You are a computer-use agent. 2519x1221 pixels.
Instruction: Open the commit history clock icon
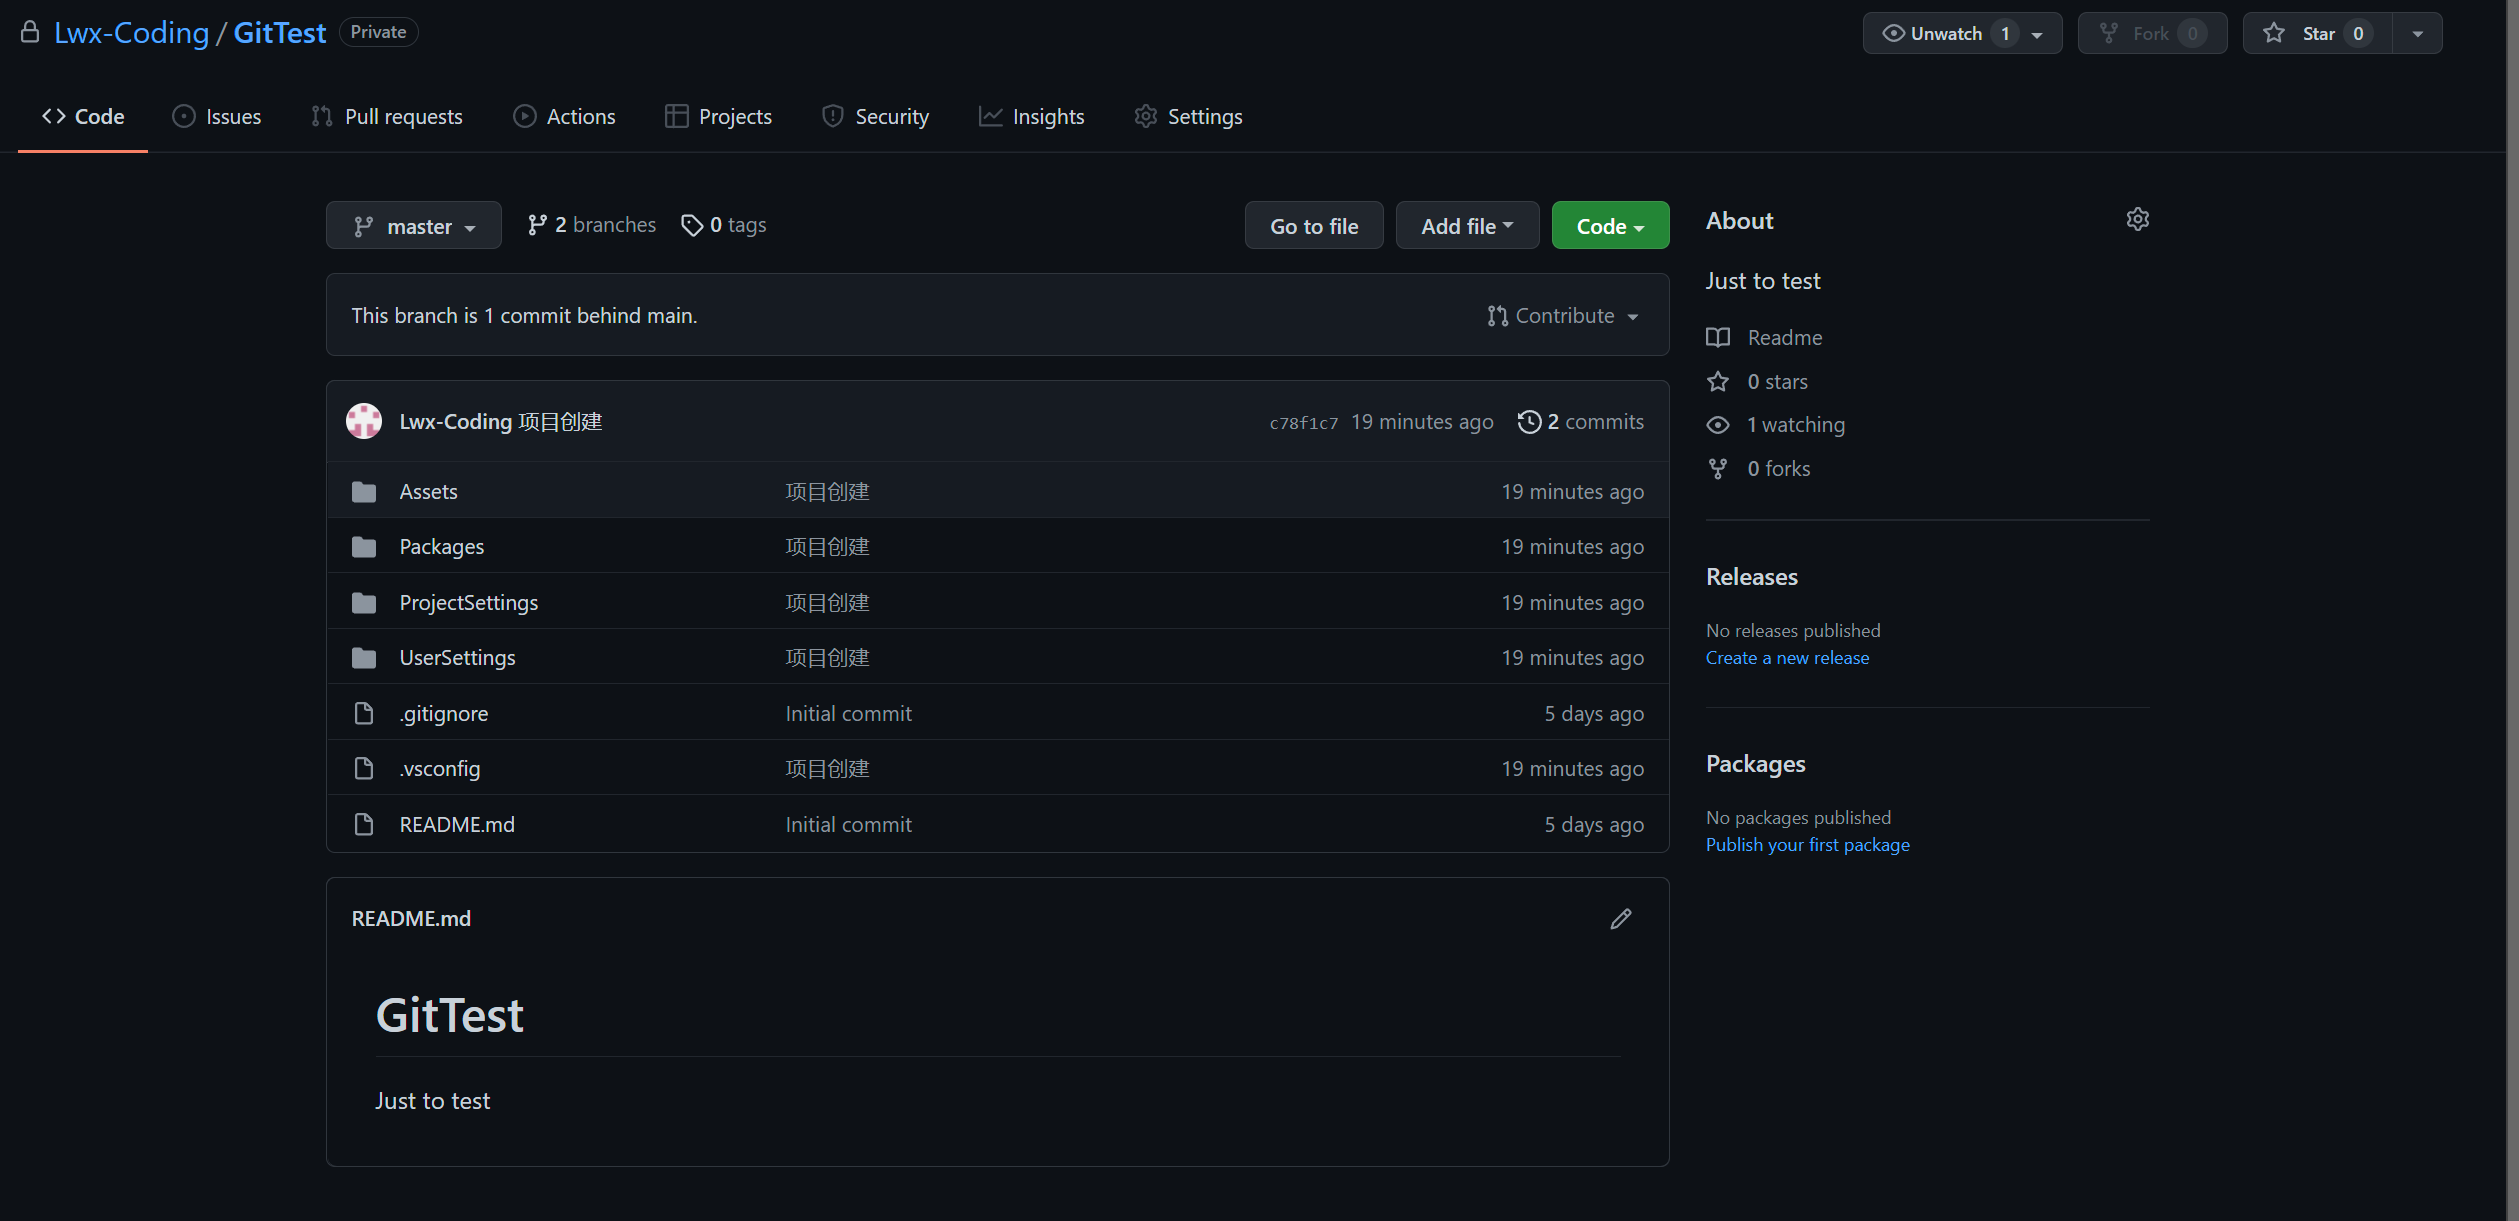click(x=1528, y=422)
